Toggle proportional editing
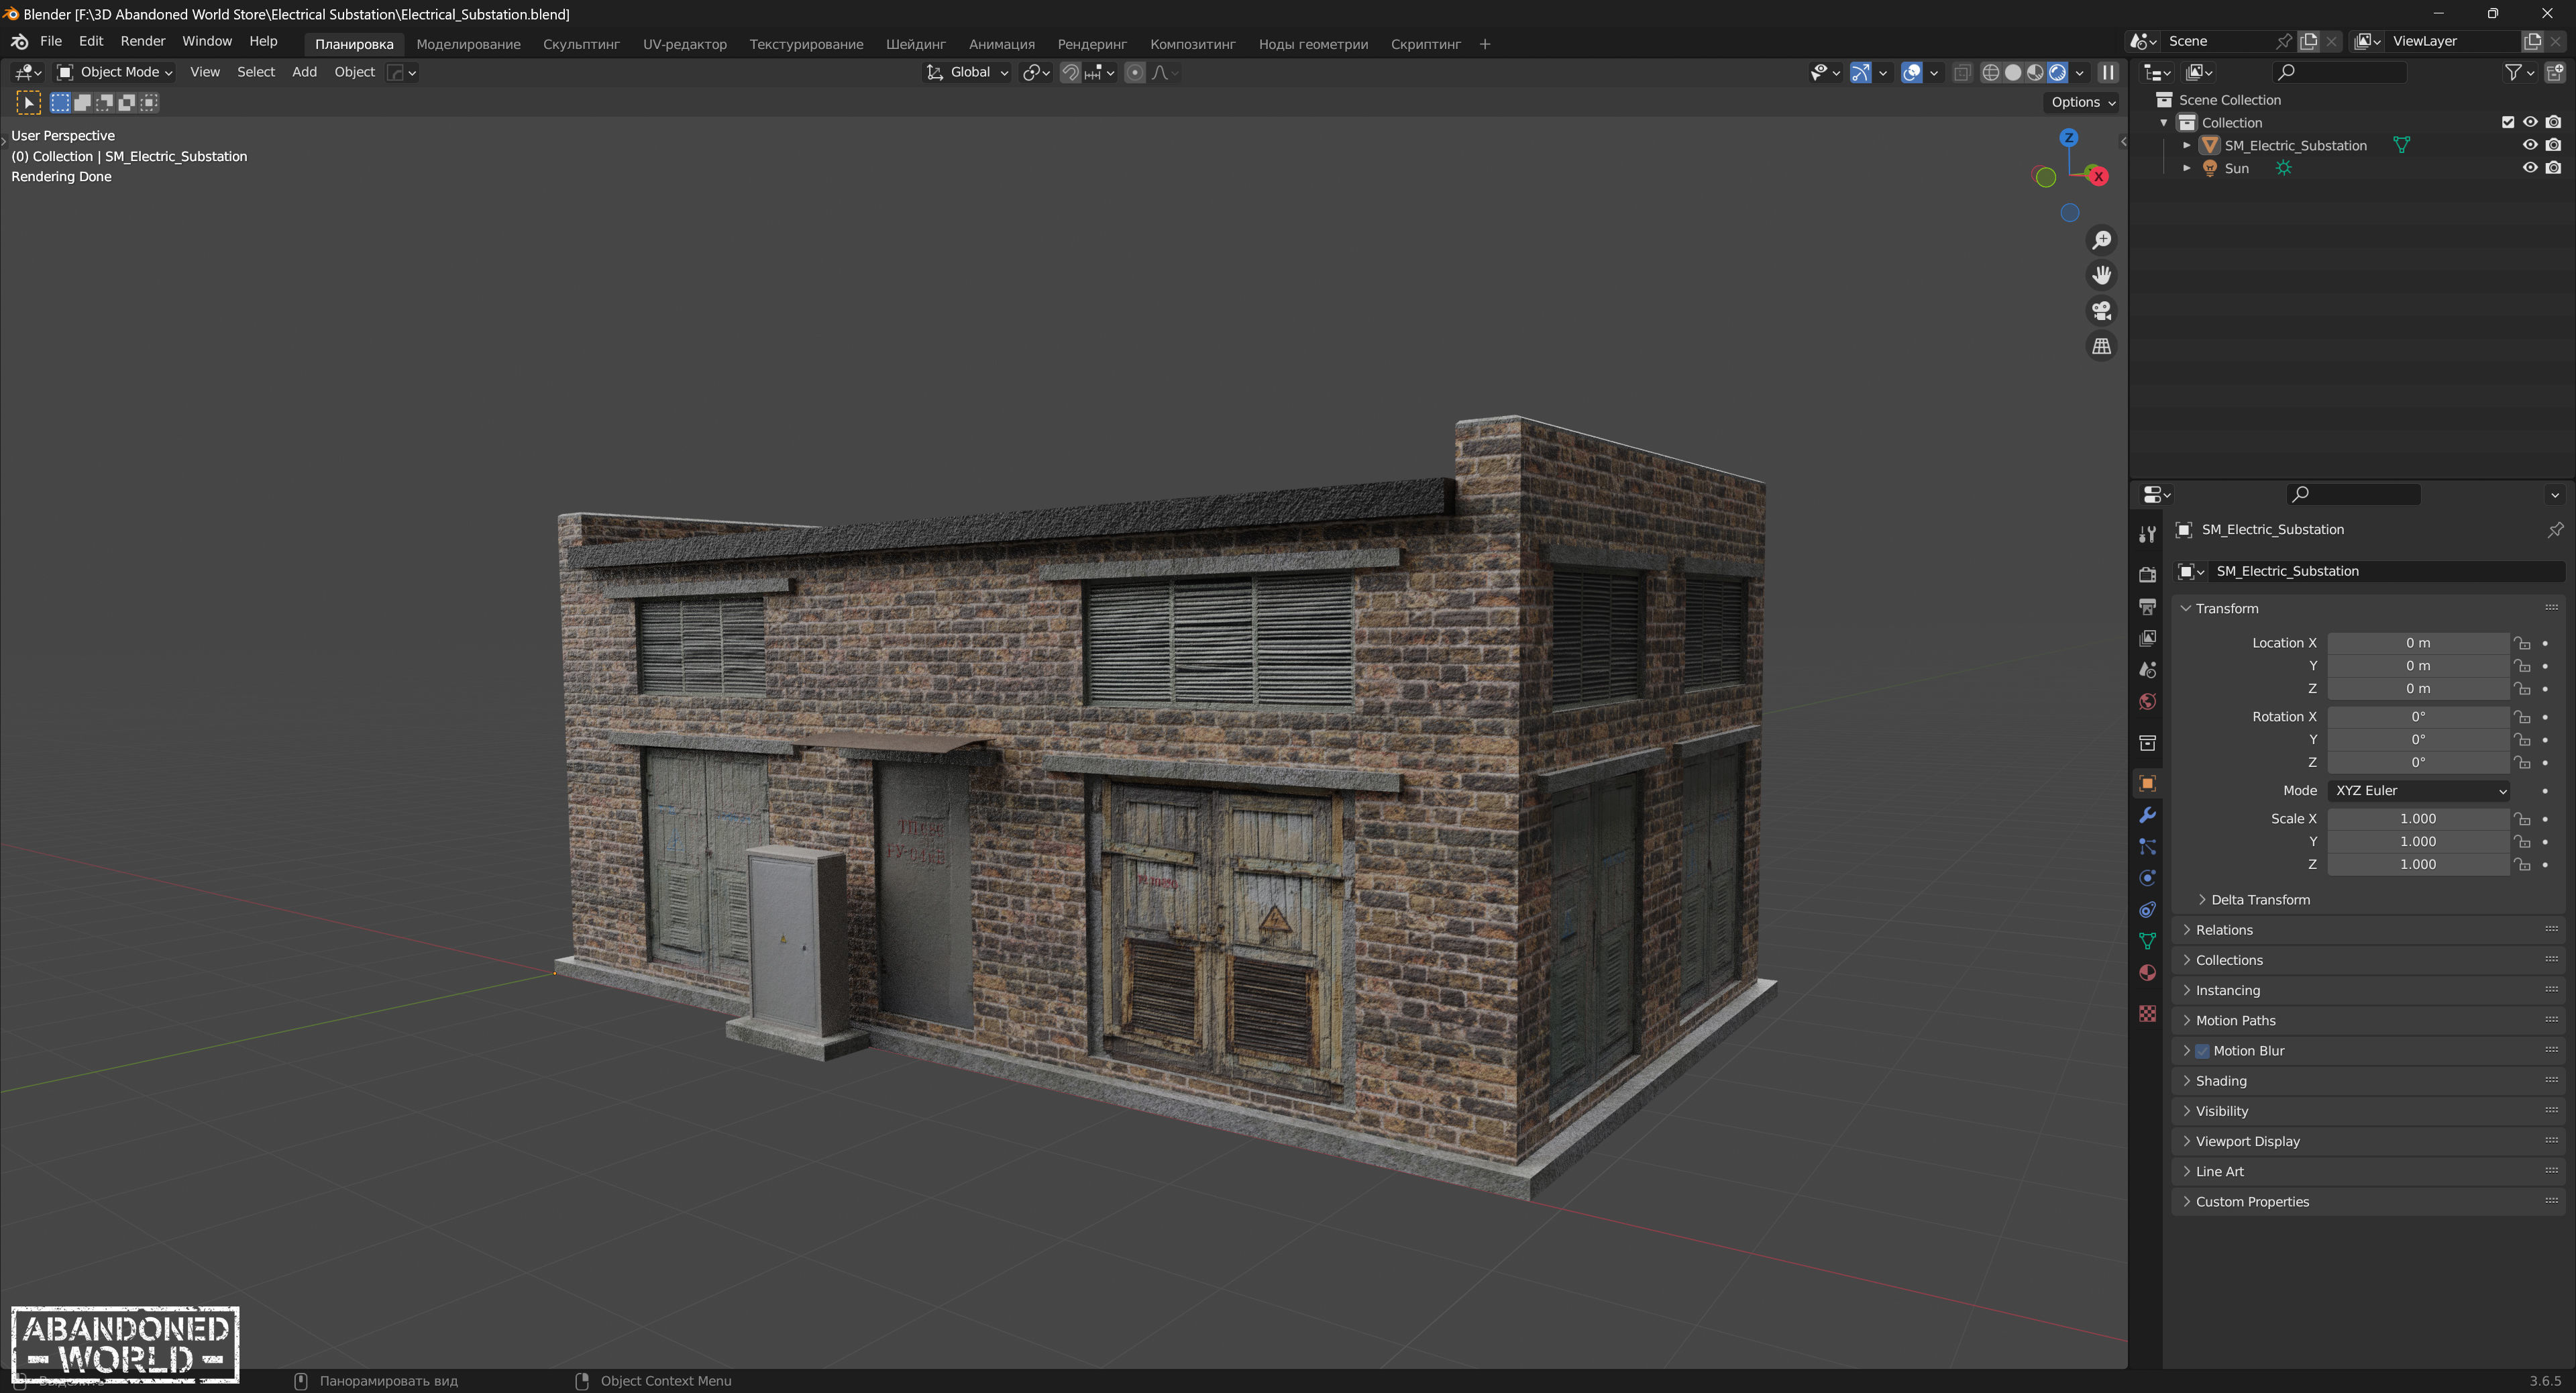The image size is (2576, 1393). [1134, 72]
